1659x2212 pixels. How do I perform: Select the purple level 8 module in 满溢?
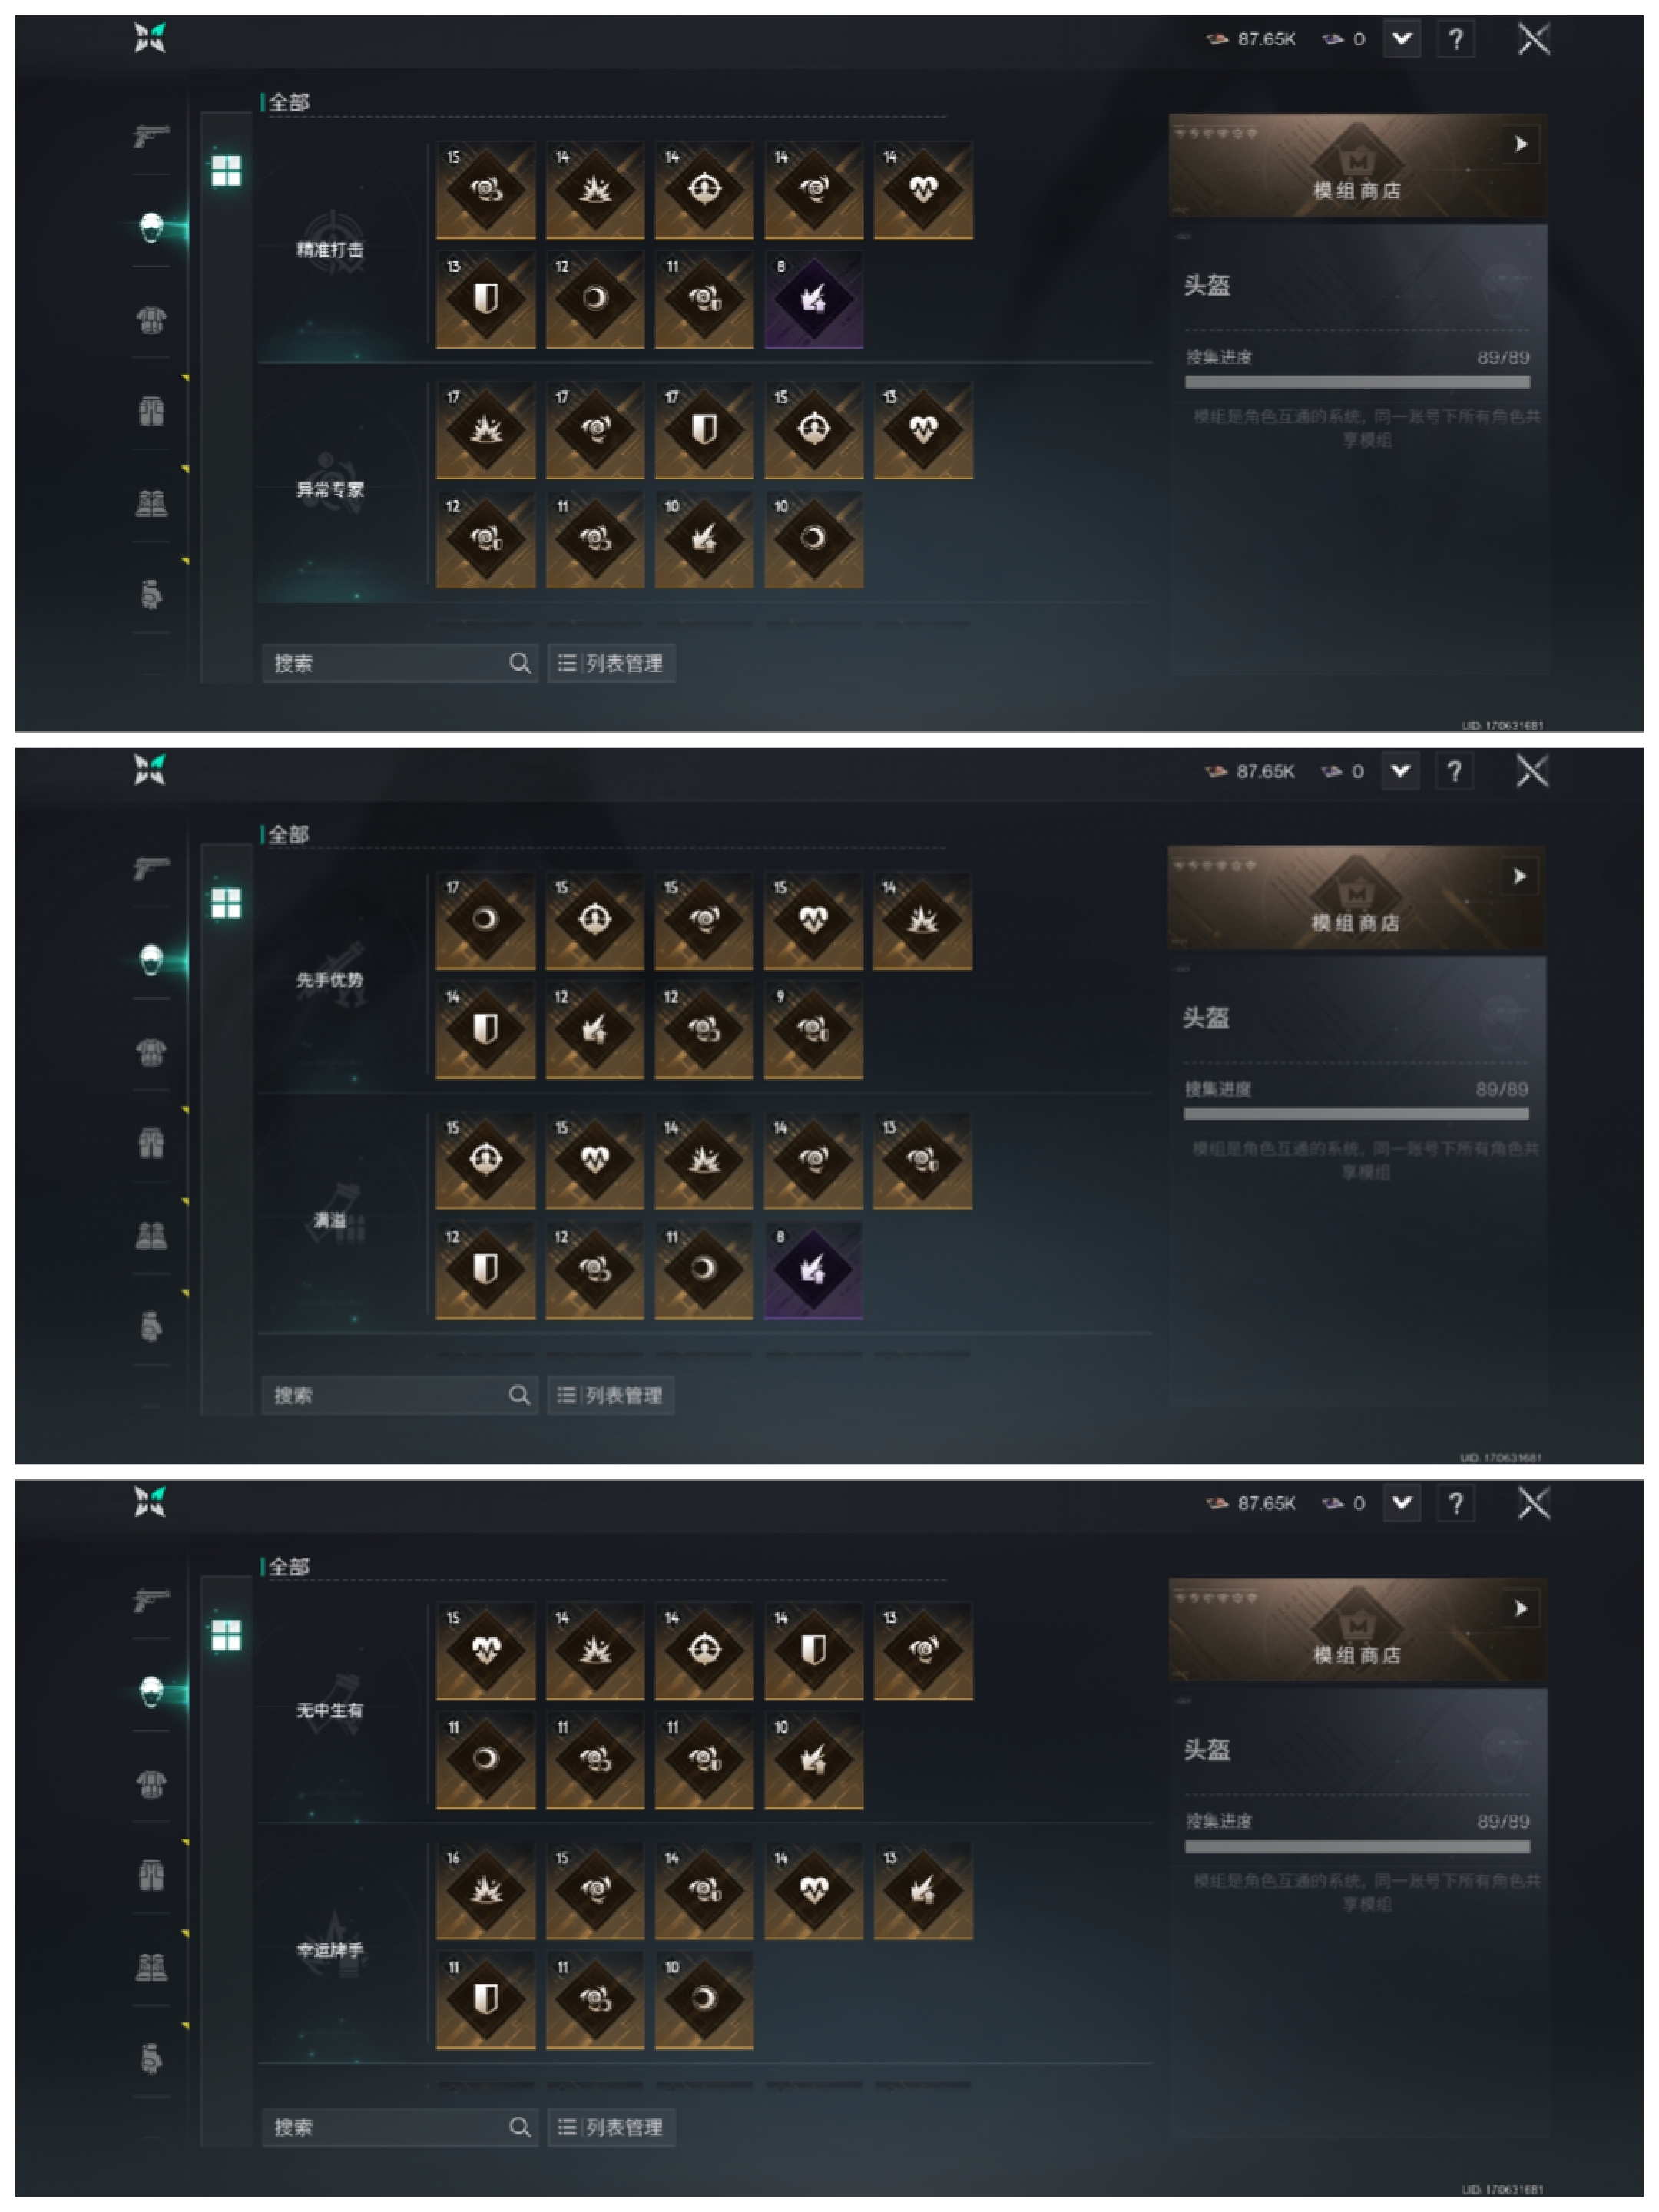coord(813,1270)
